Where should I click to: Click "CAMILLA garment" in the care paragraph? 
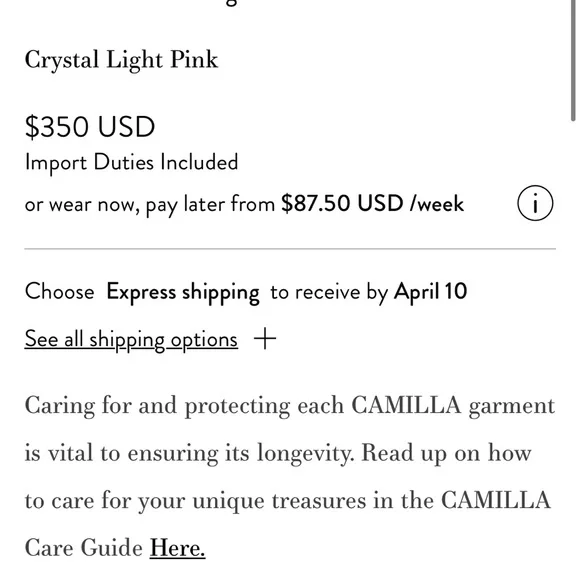[453, 406]
